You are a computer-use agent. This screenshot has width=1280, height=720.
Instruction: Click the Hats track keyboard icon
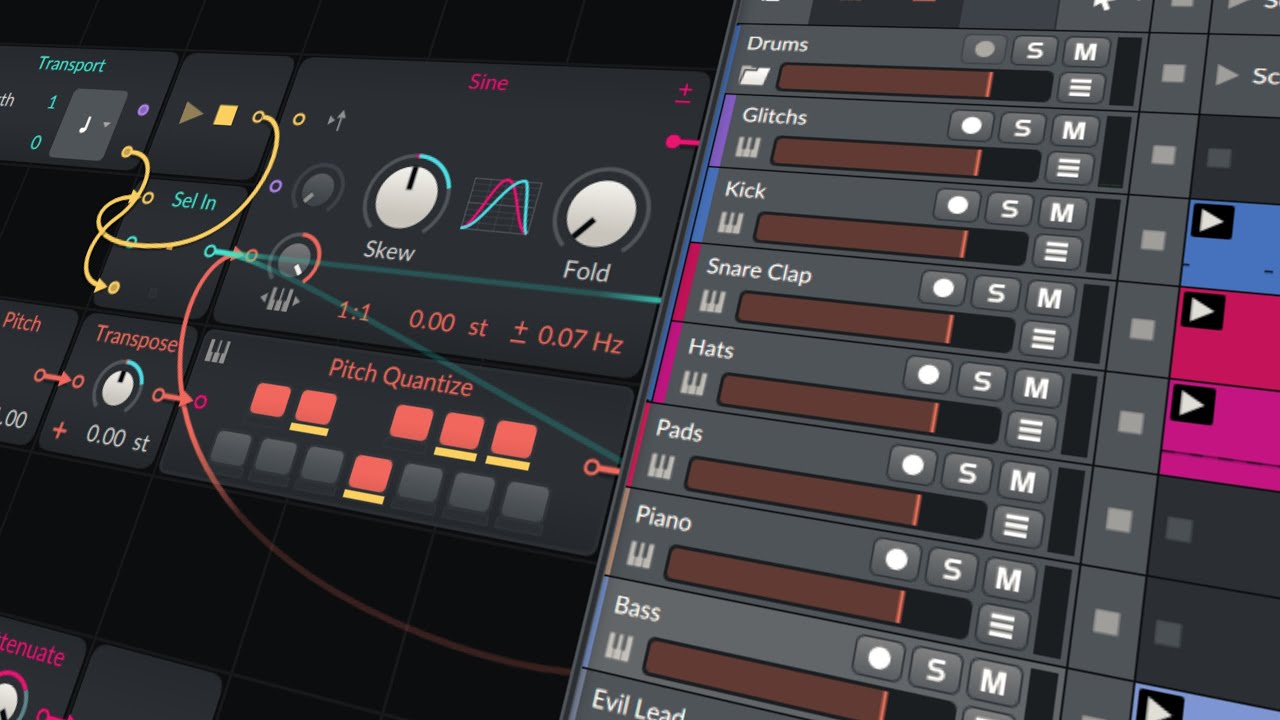[x=694, y=383]
